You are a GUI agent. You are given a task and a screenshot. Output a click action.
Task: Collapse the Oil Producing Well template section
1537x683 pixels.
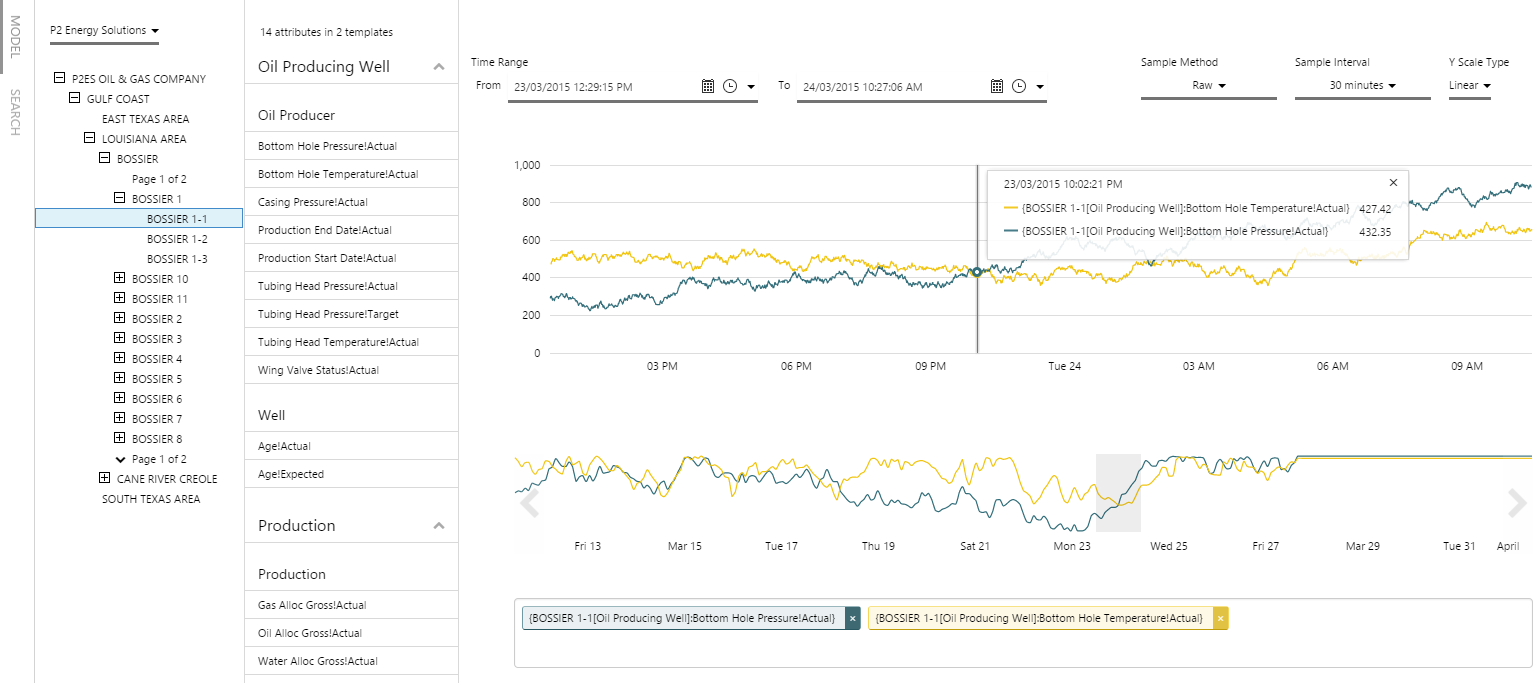click(x=438, y=67)
